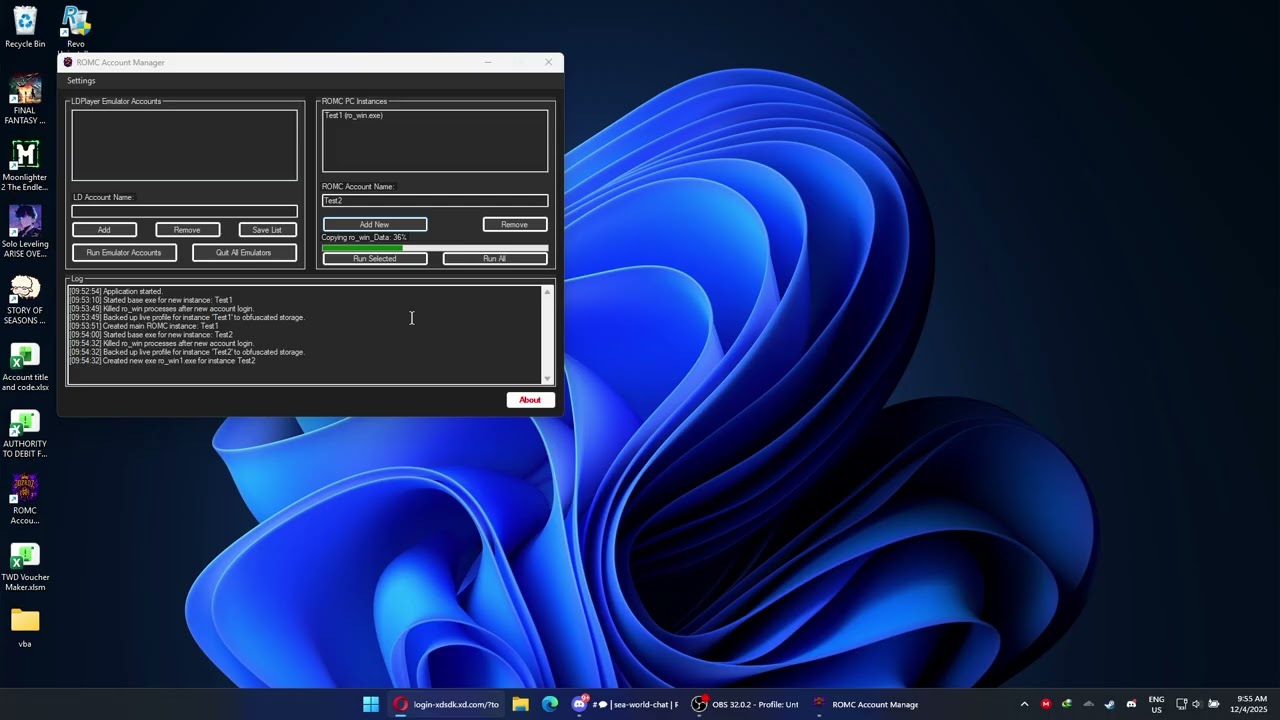
Task: Select the FINAL FANTASY desktop shortcut
Action: (25, 100)
